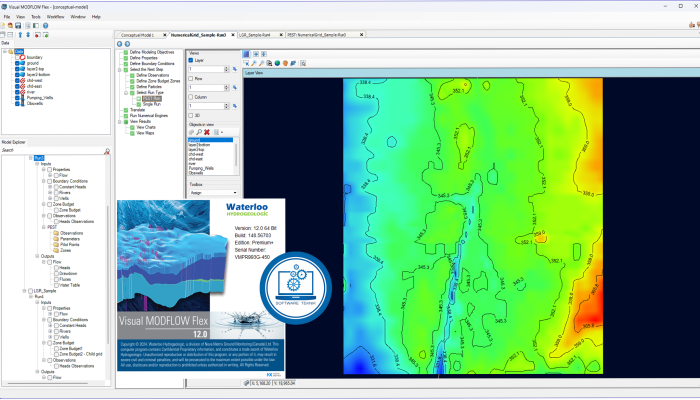Open the Run Numerical Engines step
The height and width of the screenshot is (400, 700).
click(149, 116)
